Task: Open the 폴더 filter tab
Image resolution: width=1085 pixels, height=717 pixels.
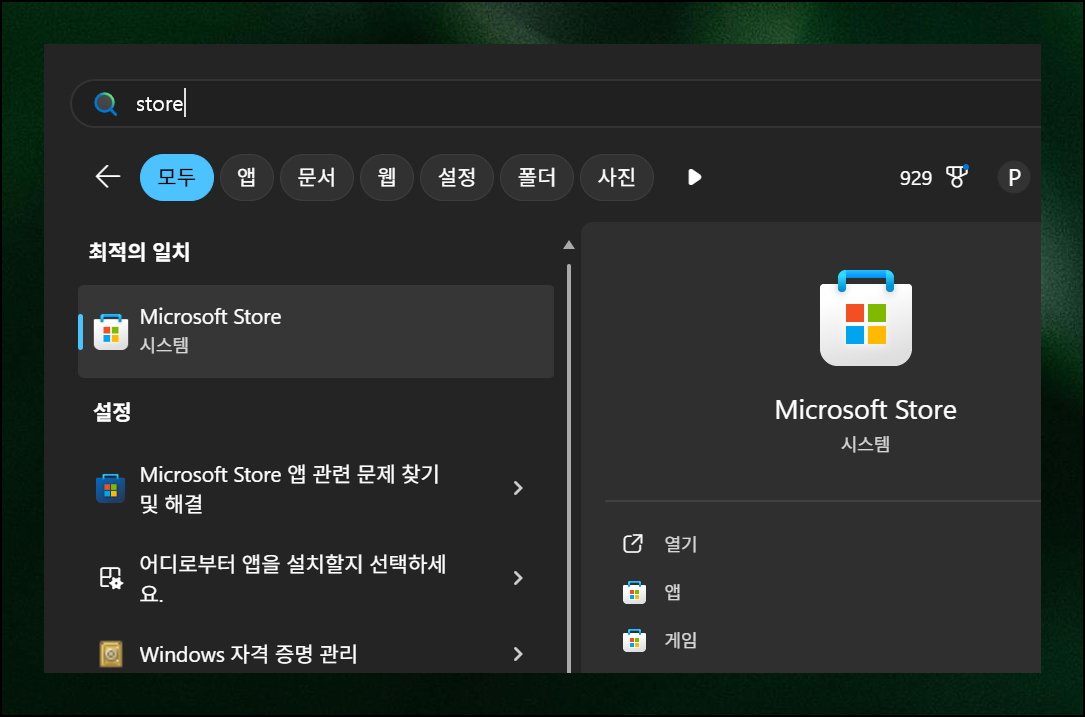Action: 537,177
